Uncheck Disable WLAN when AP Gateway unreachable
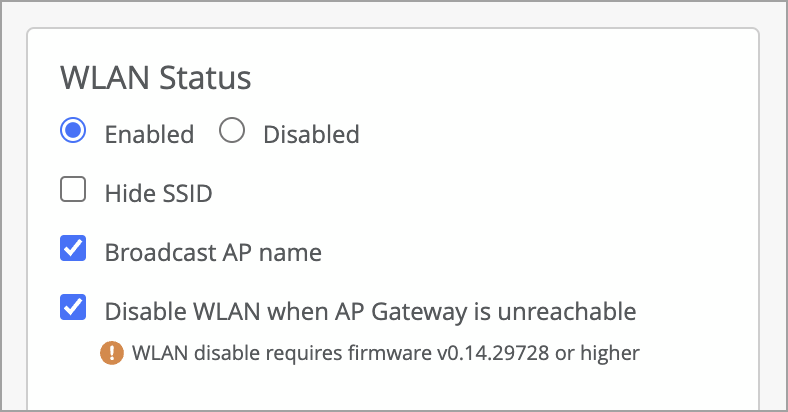Viewport: 788px width, 412px height. [73, 307]
